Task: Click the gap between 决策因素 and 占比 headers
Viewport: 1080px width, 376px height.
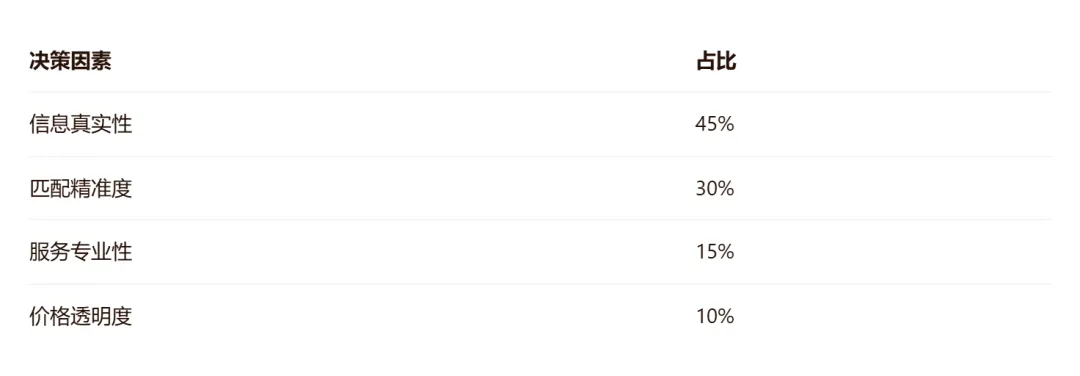Action: [x=404, y=62]
